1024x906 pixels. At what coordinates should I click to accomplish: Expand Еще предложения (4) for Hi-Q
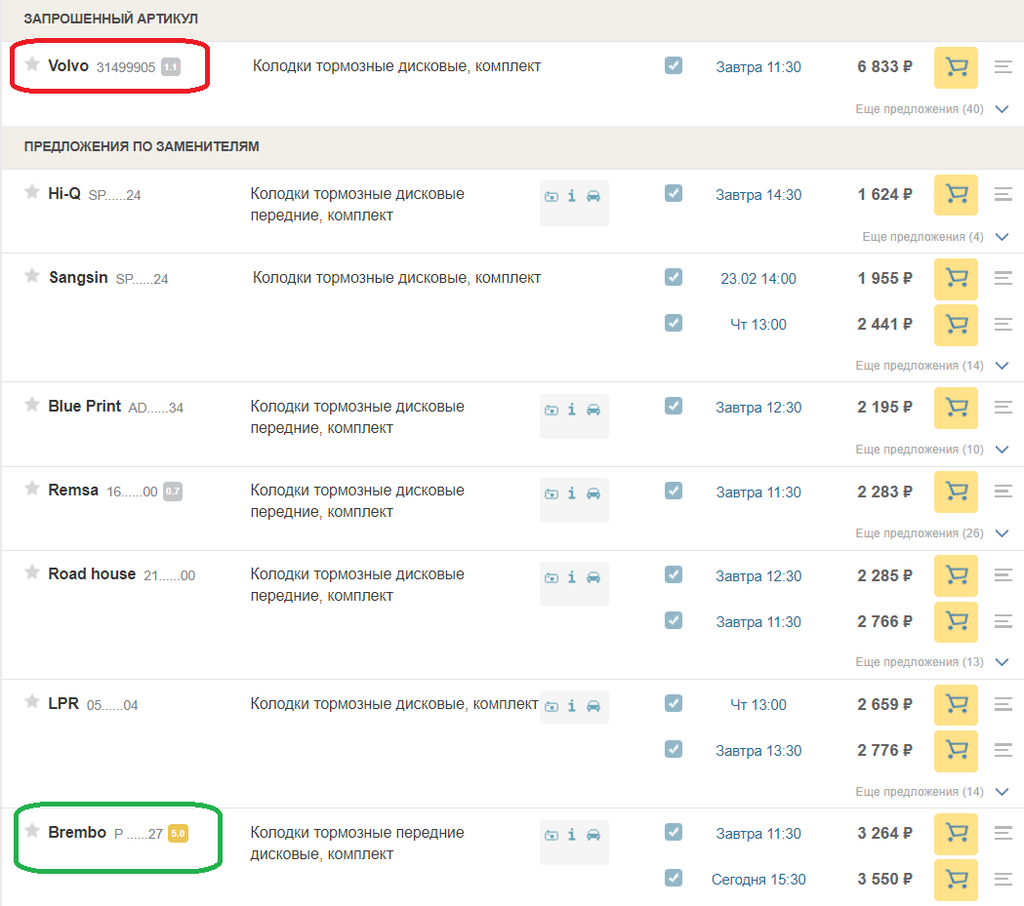point(935,237)
